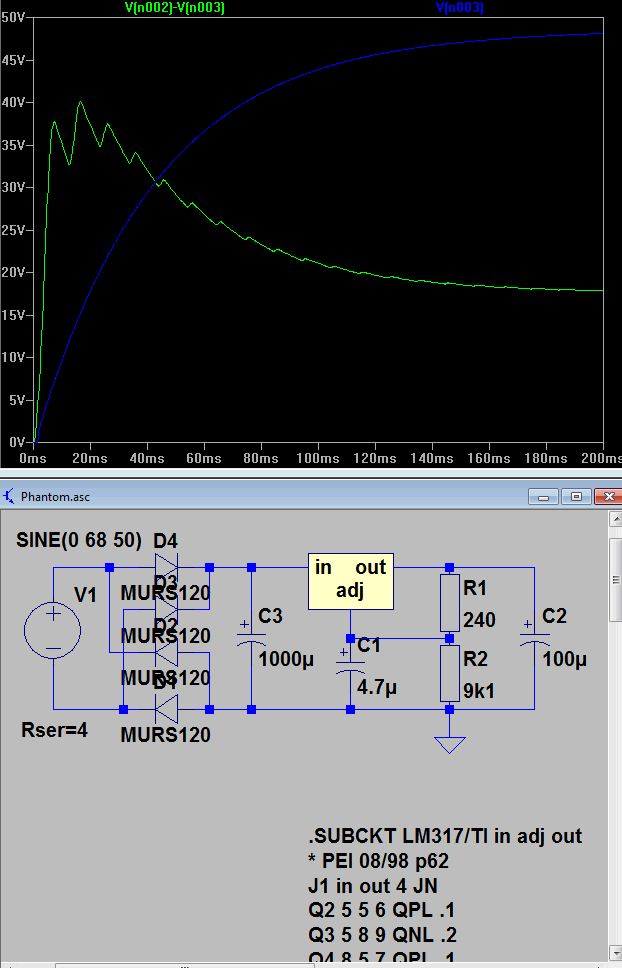This screenshot has height=968, width=622.
Task: Click the LM317 in/out/adj regulator block
Action: (x=350, y=582)
